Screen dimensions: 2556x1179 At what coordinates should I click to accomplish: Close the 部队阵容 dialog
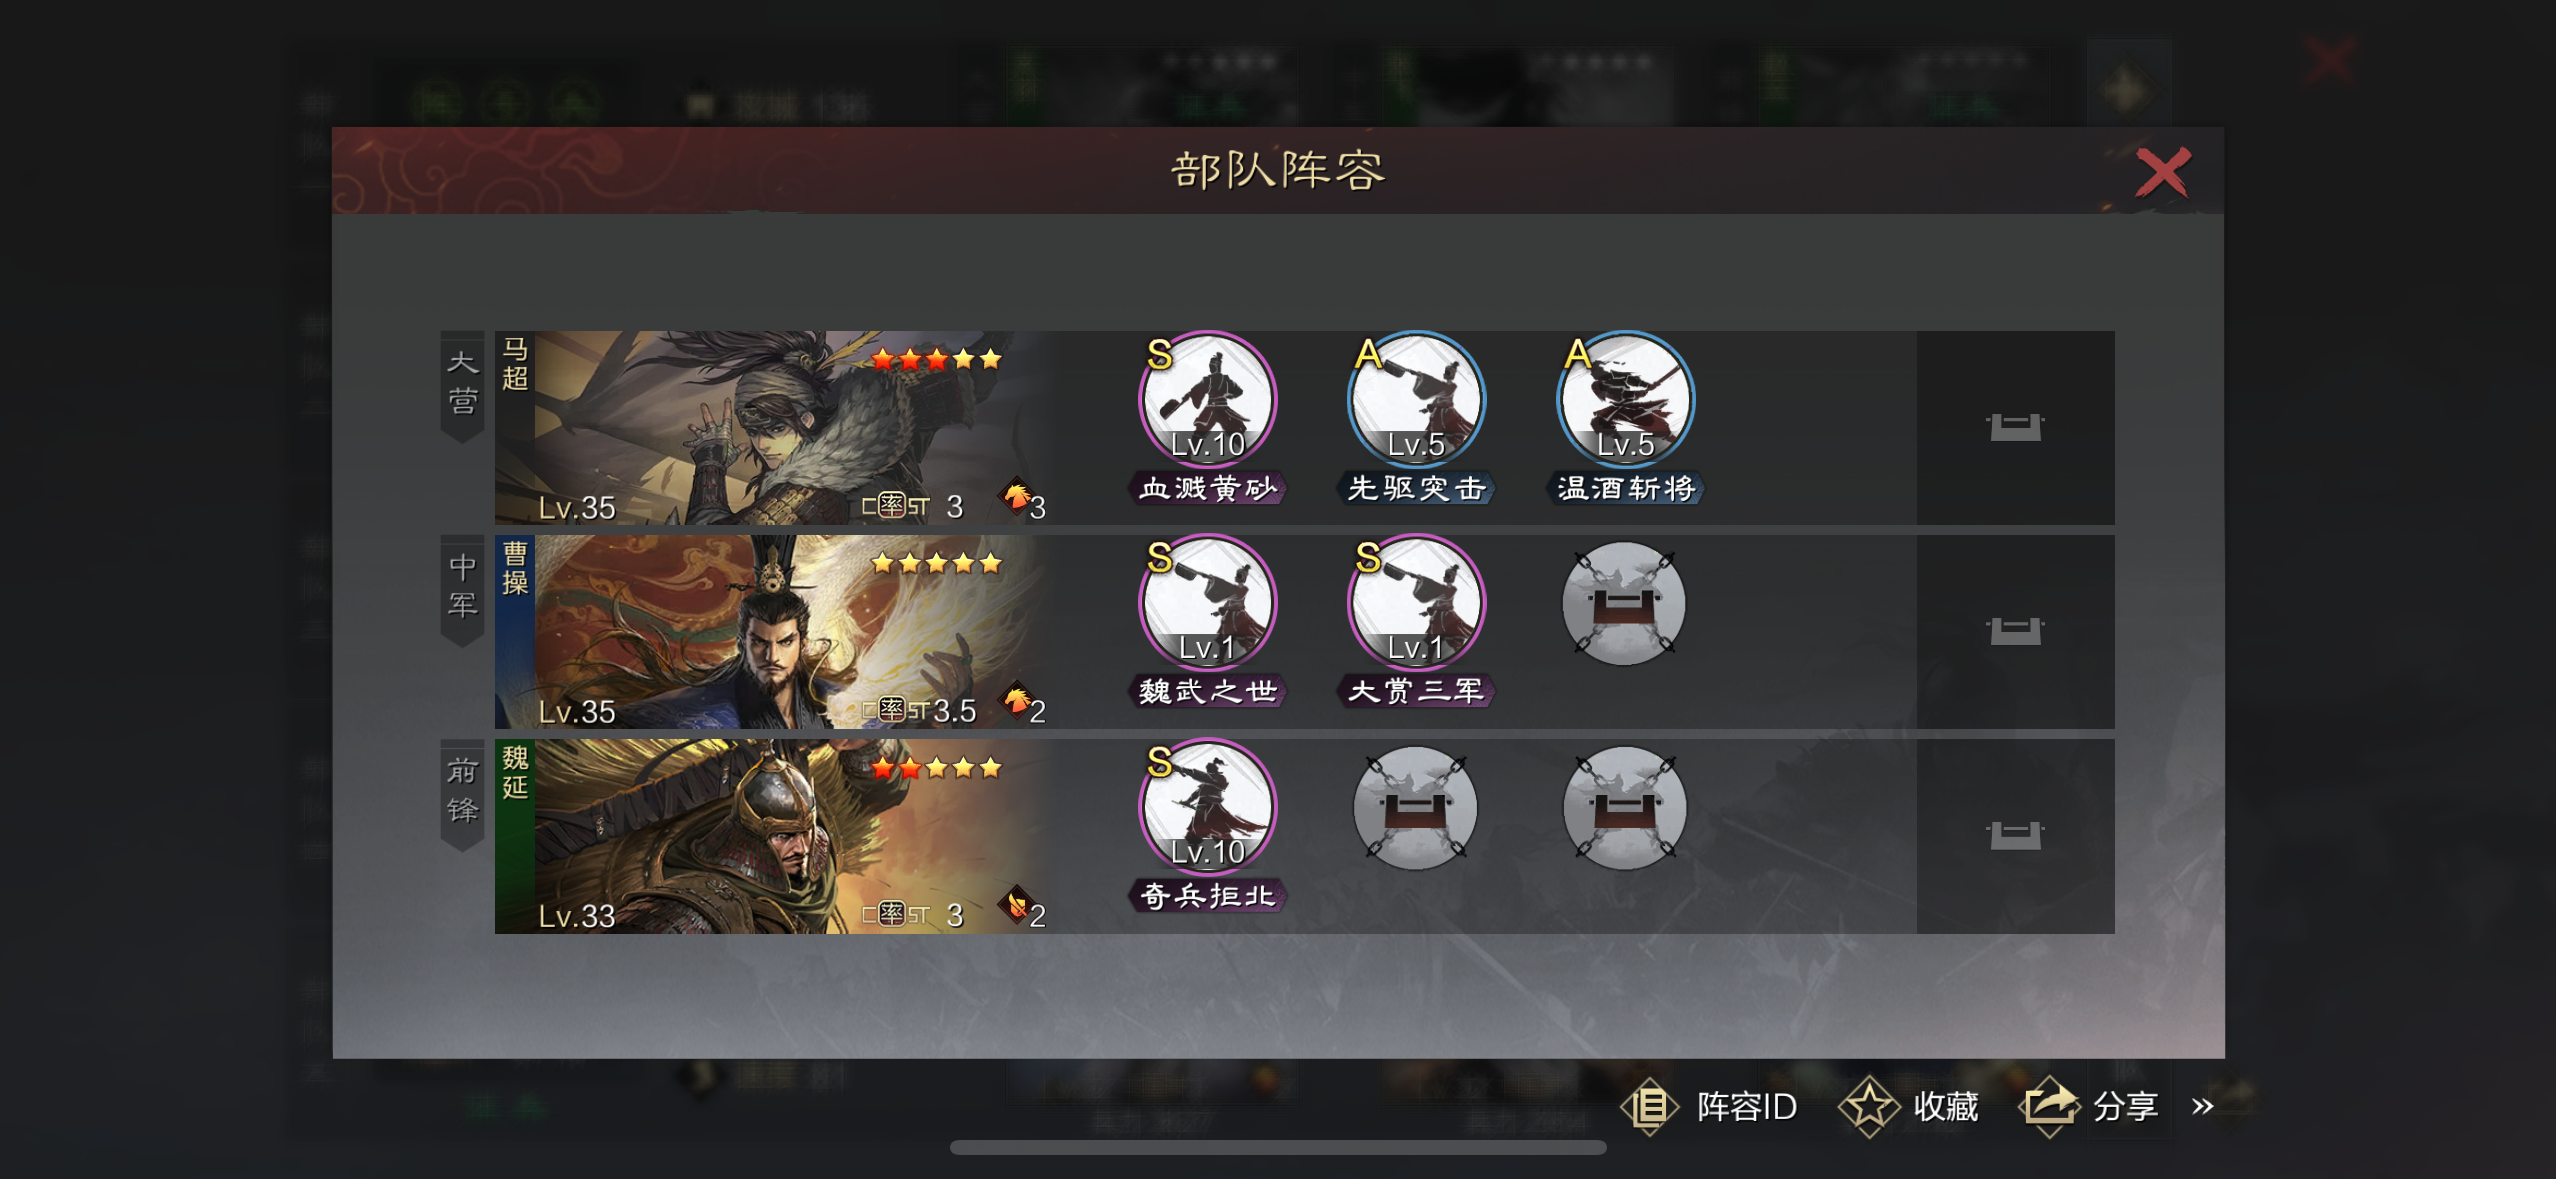[2163, 172]
